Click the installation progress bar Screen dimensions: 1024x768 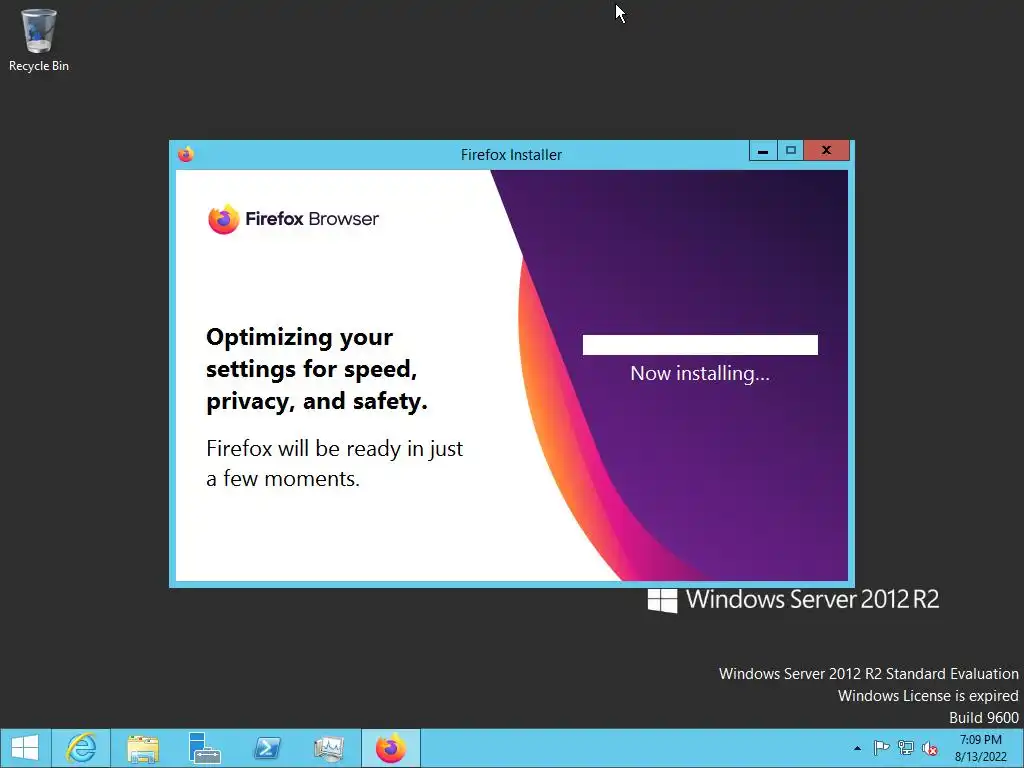click(699, 345)
